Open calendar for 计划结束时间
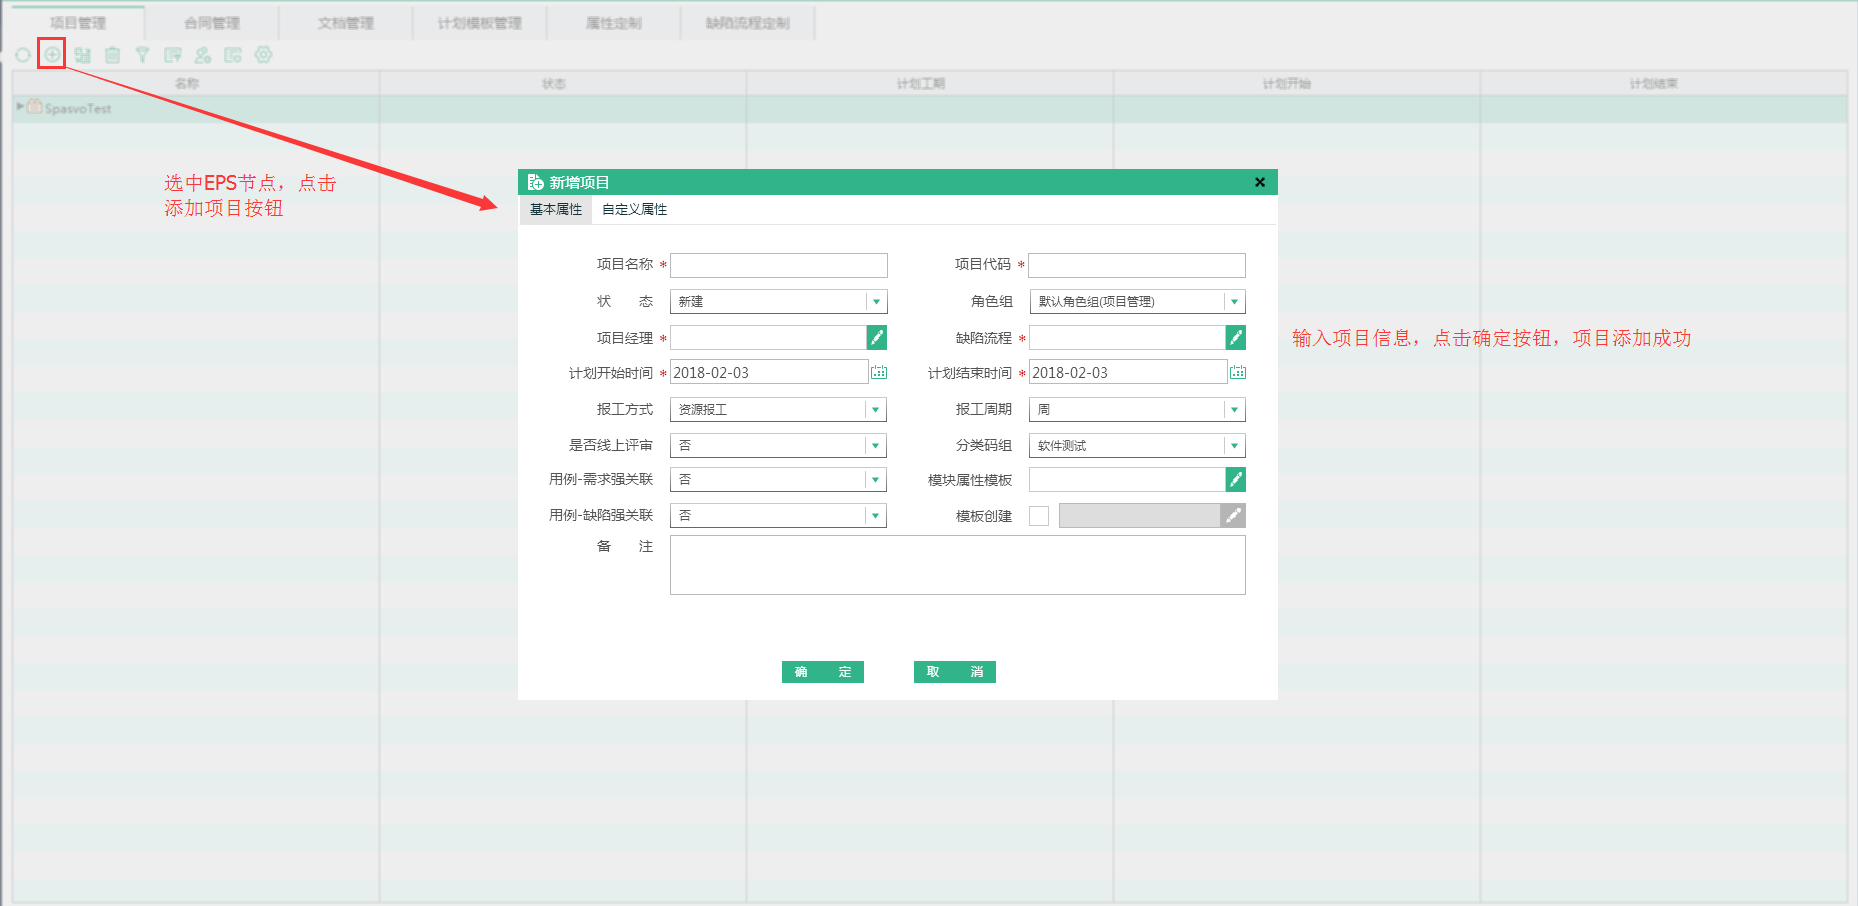This screenshot has width=1858, height=906. tap(1237, 373)
